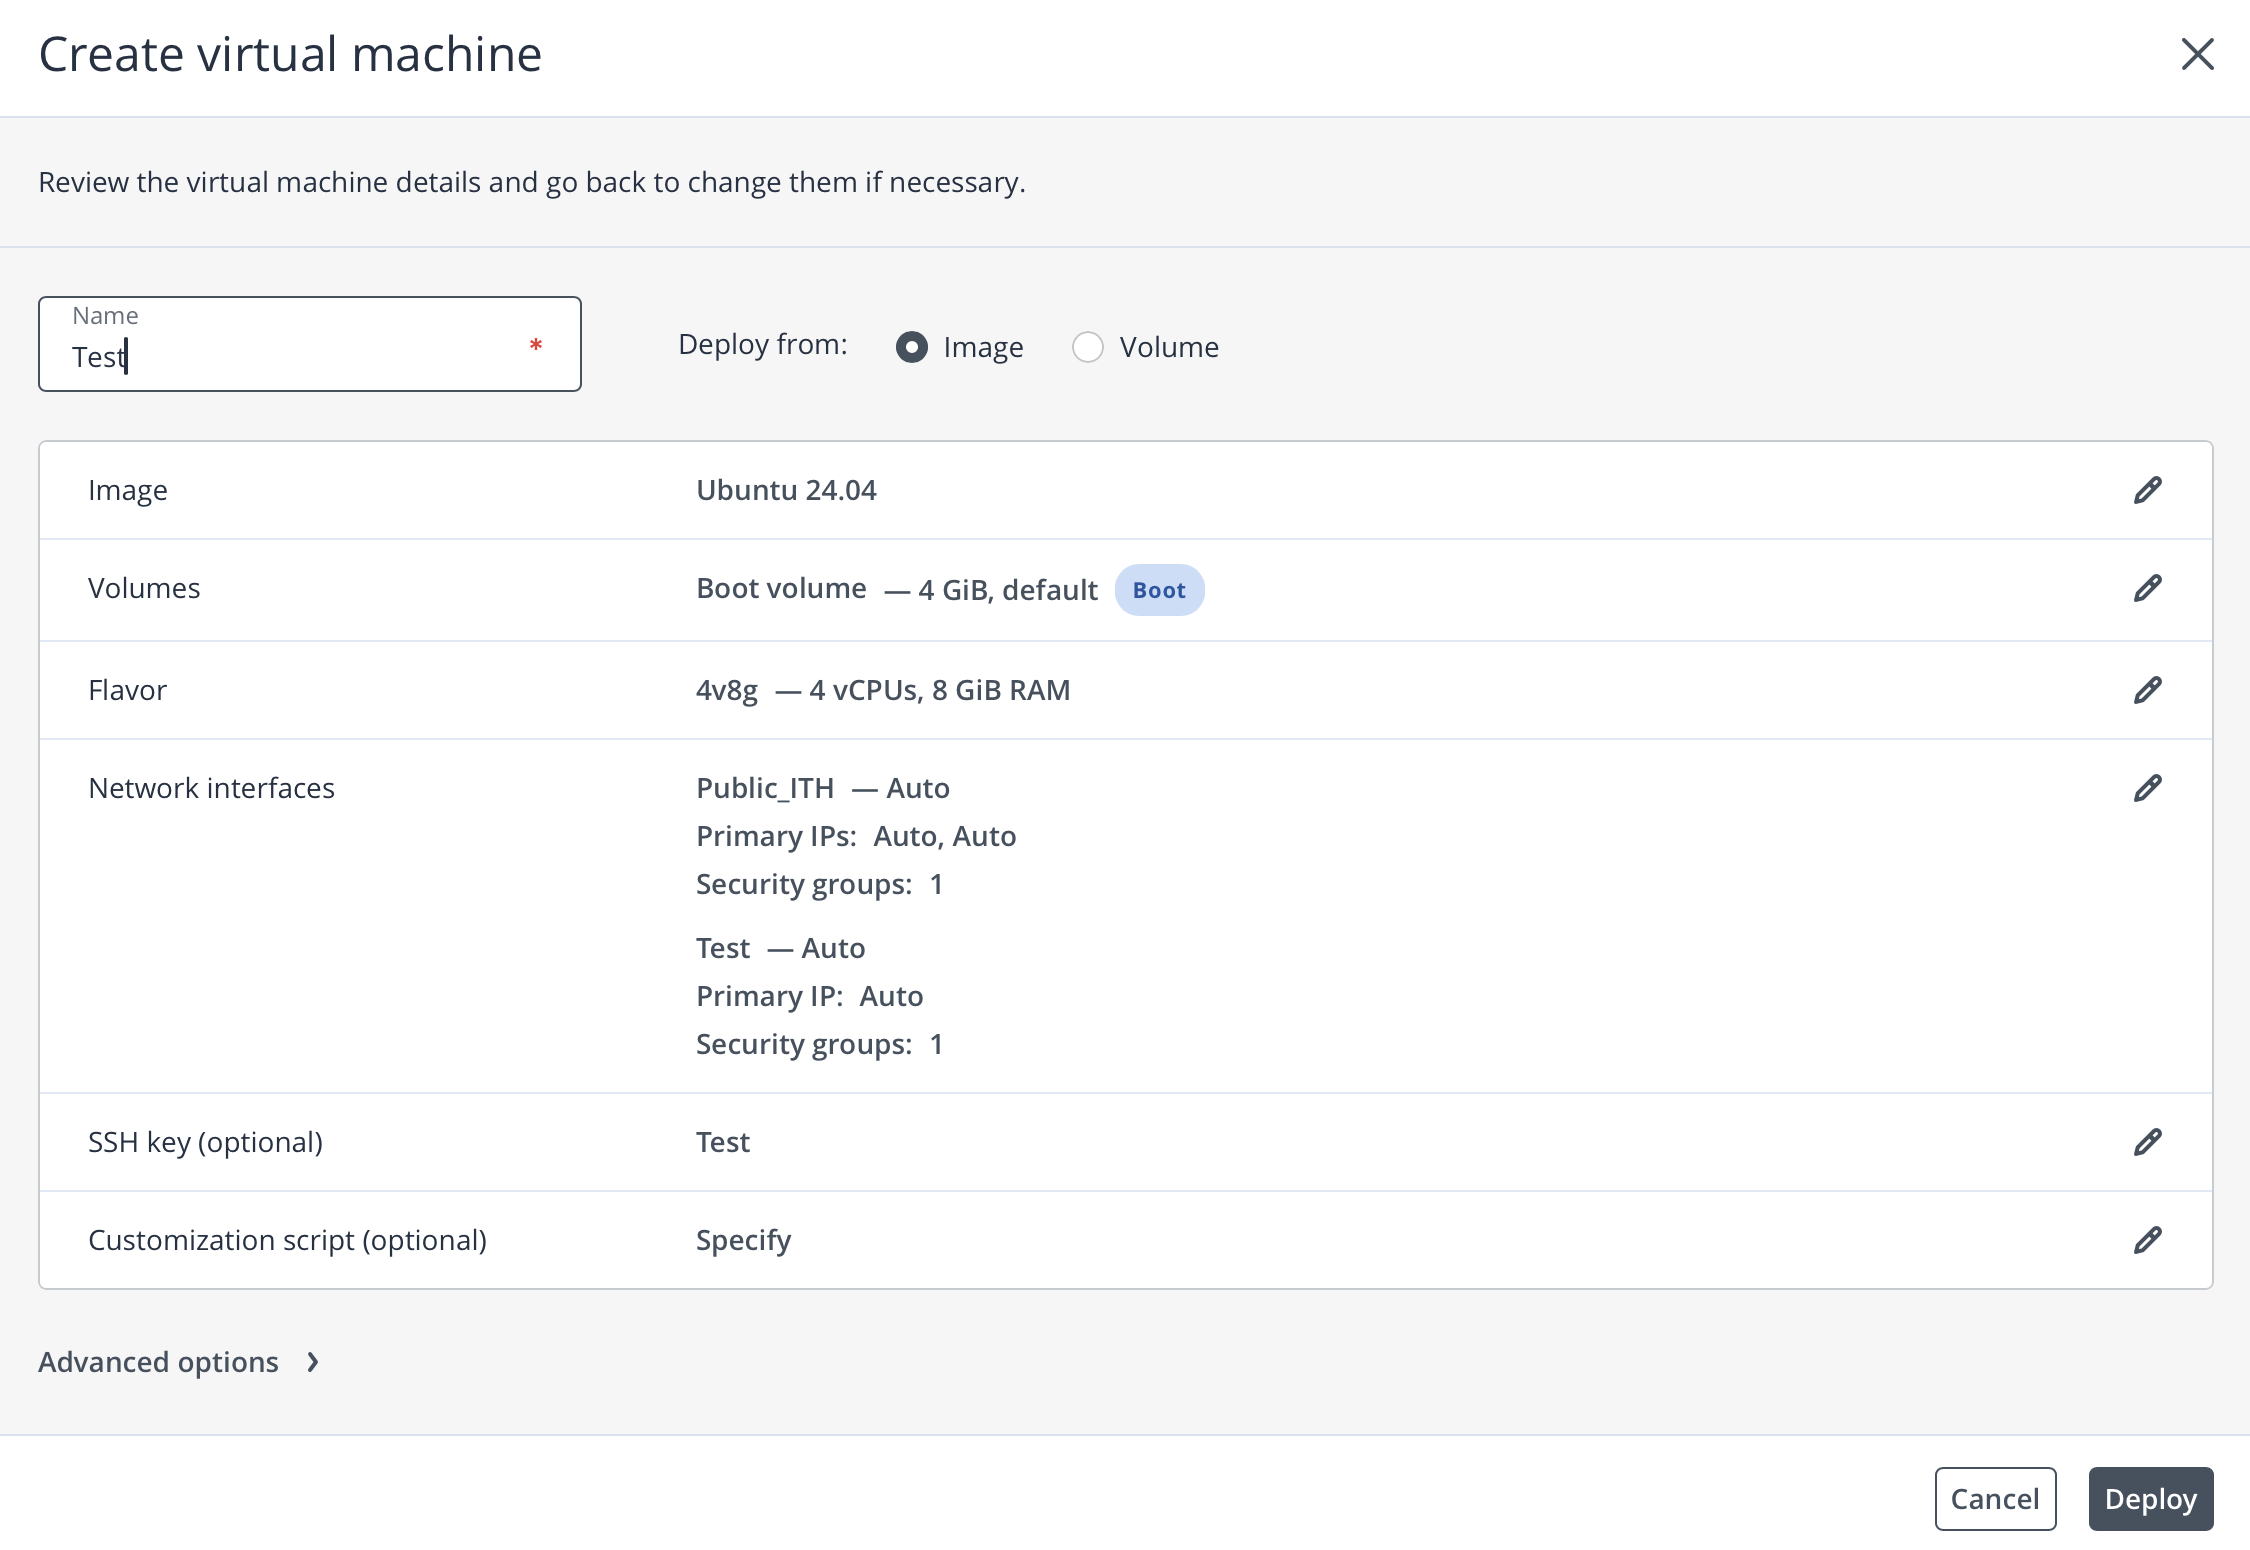
Task: Click Public_ITH network interface entry
Action: click(765, 788)
